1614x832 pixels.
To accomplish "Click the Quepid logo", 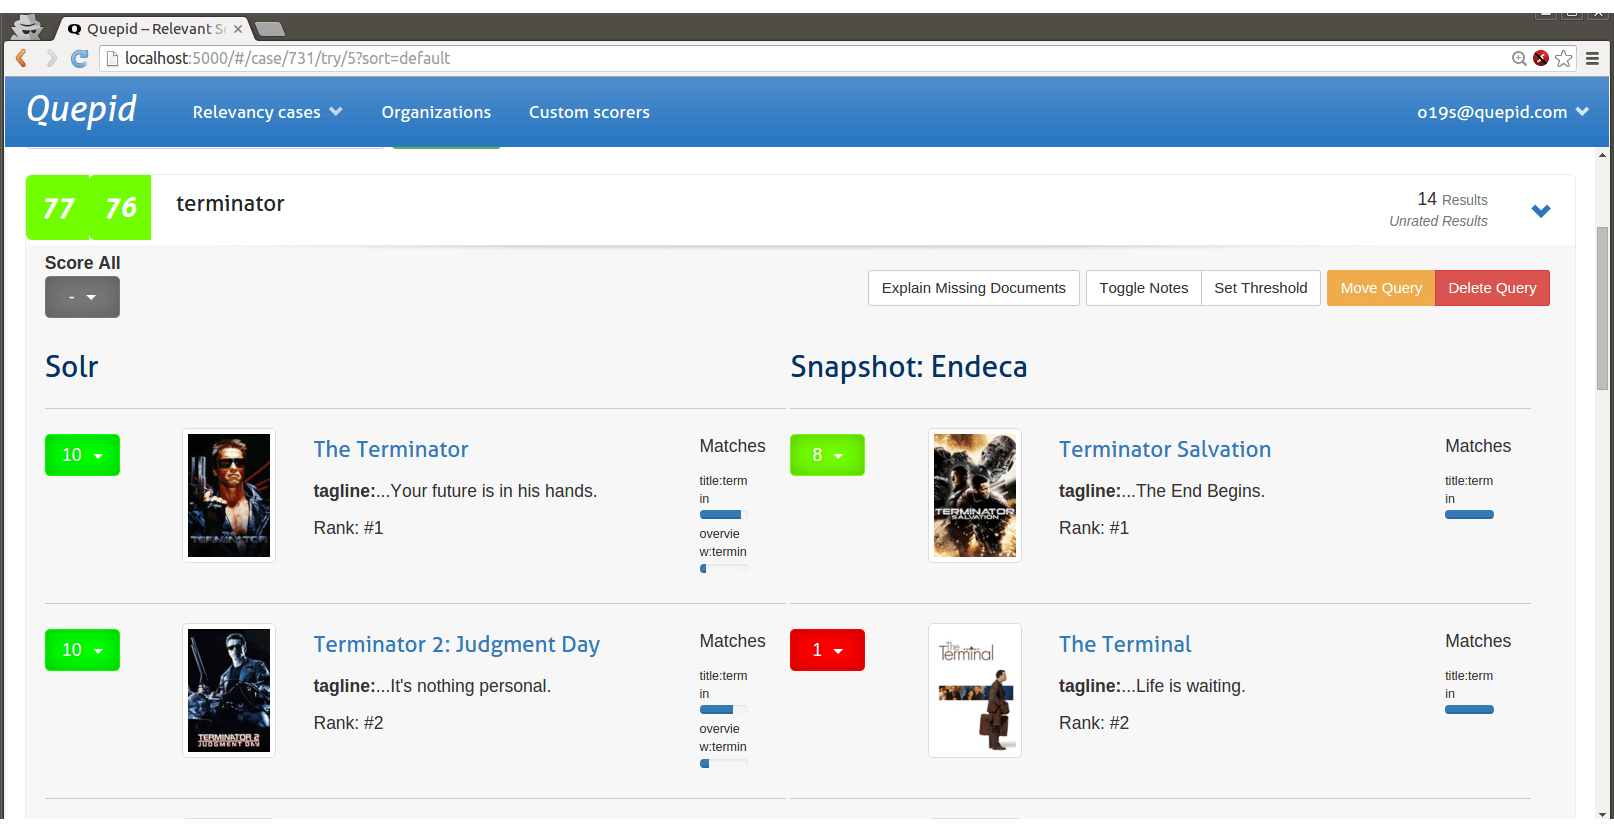I will point(81,110).
